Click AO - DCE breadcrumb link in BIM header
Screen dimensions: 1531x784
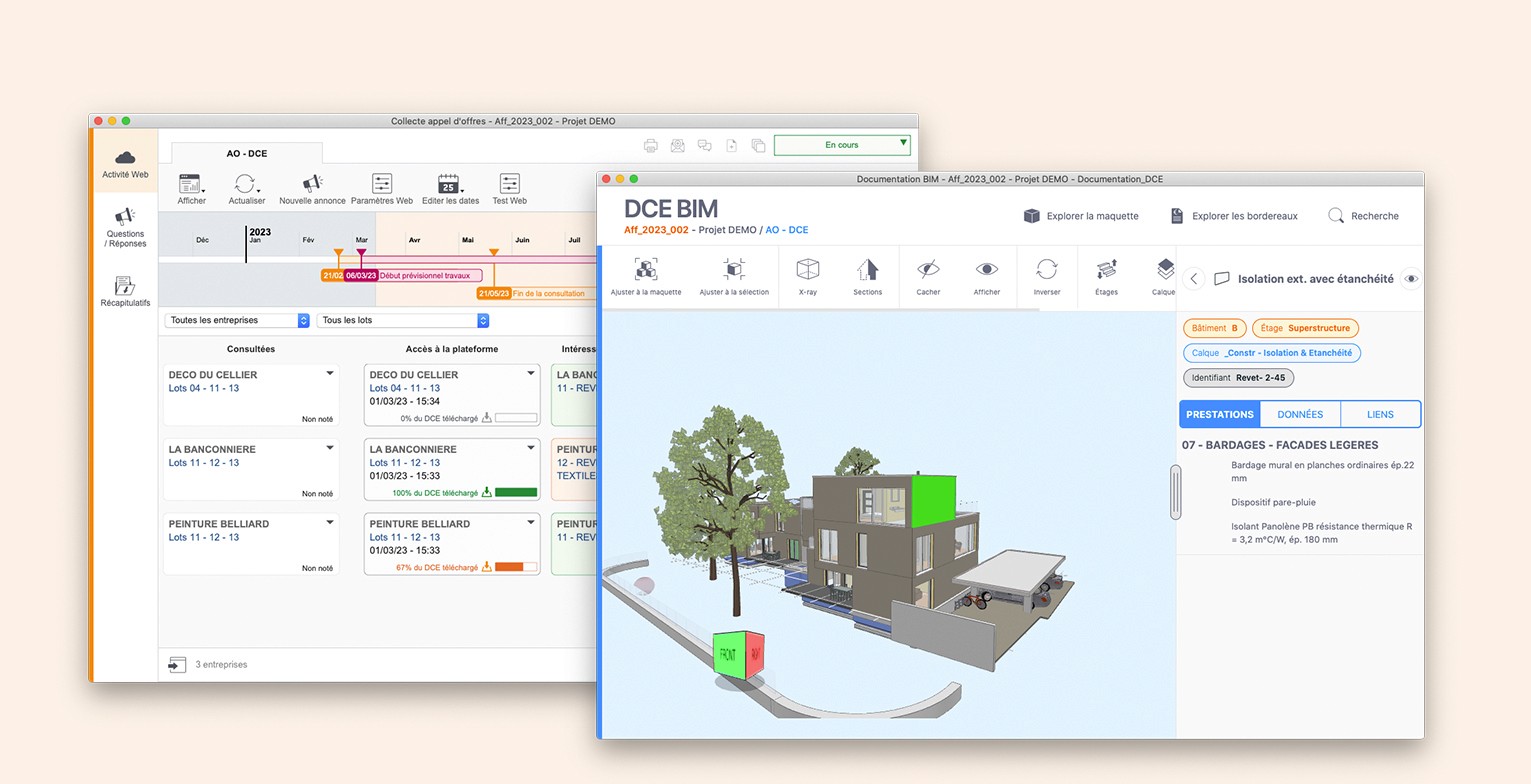coord(787,230)
